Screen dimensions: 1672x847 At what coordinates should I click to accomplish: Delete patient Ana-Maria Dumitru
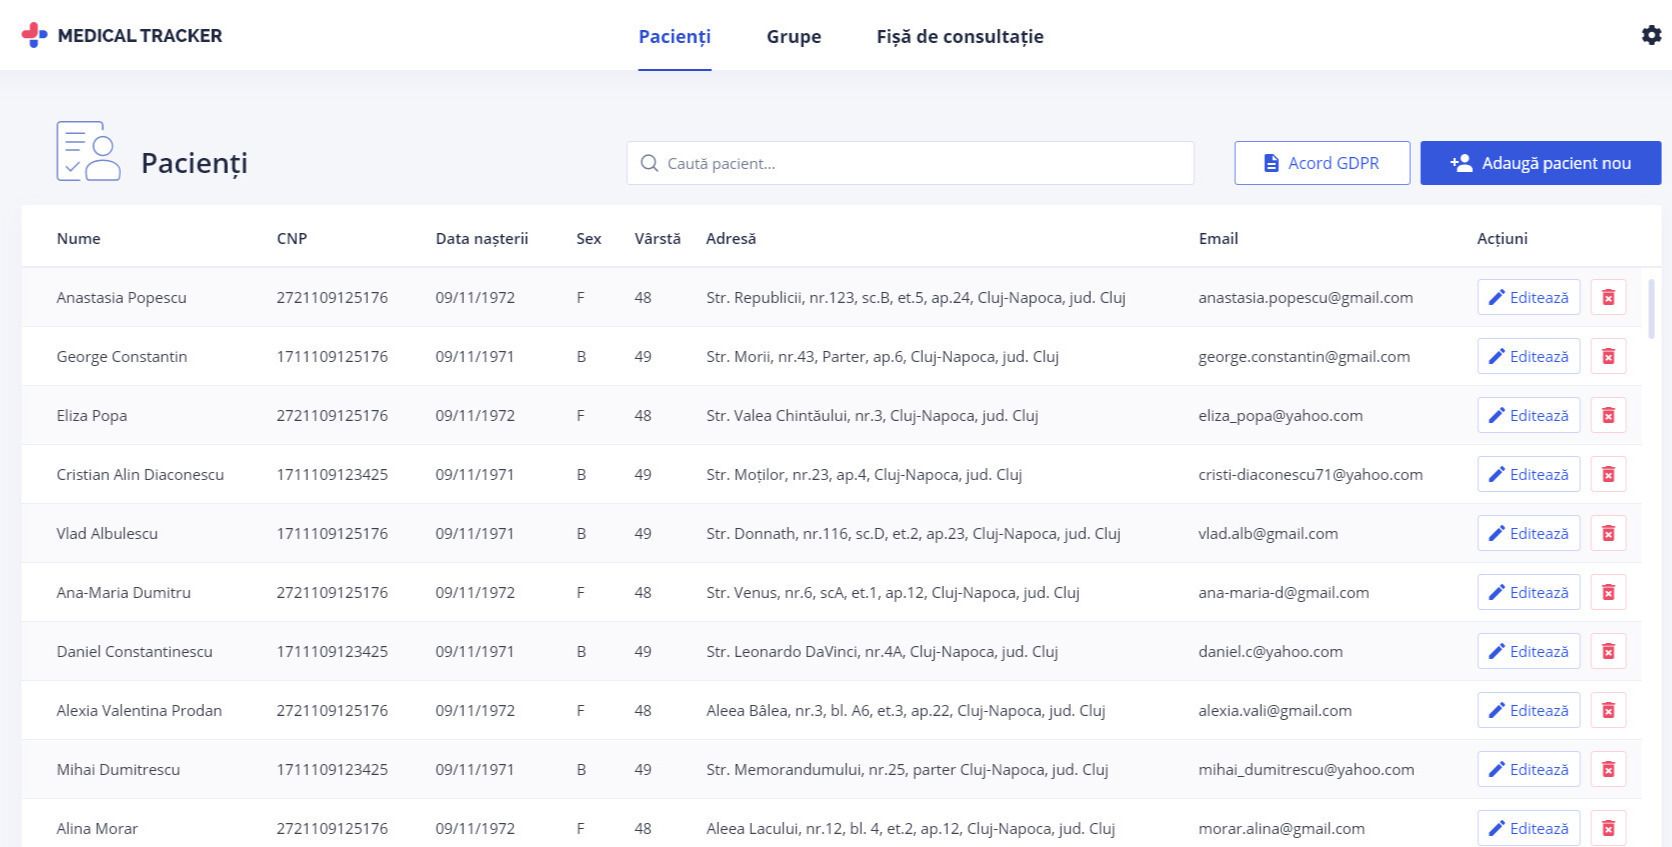point(1608,592)
